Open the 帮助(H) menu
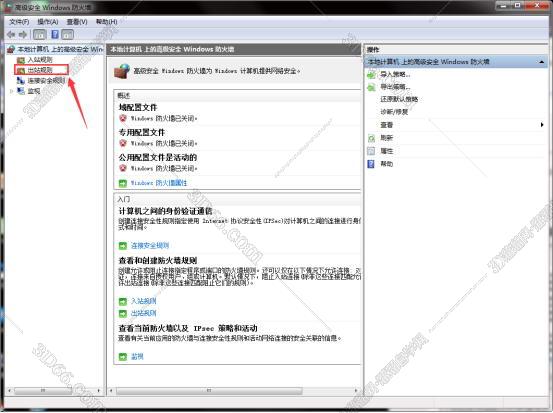Screen dimensions: 553x413 click(107, 22)
